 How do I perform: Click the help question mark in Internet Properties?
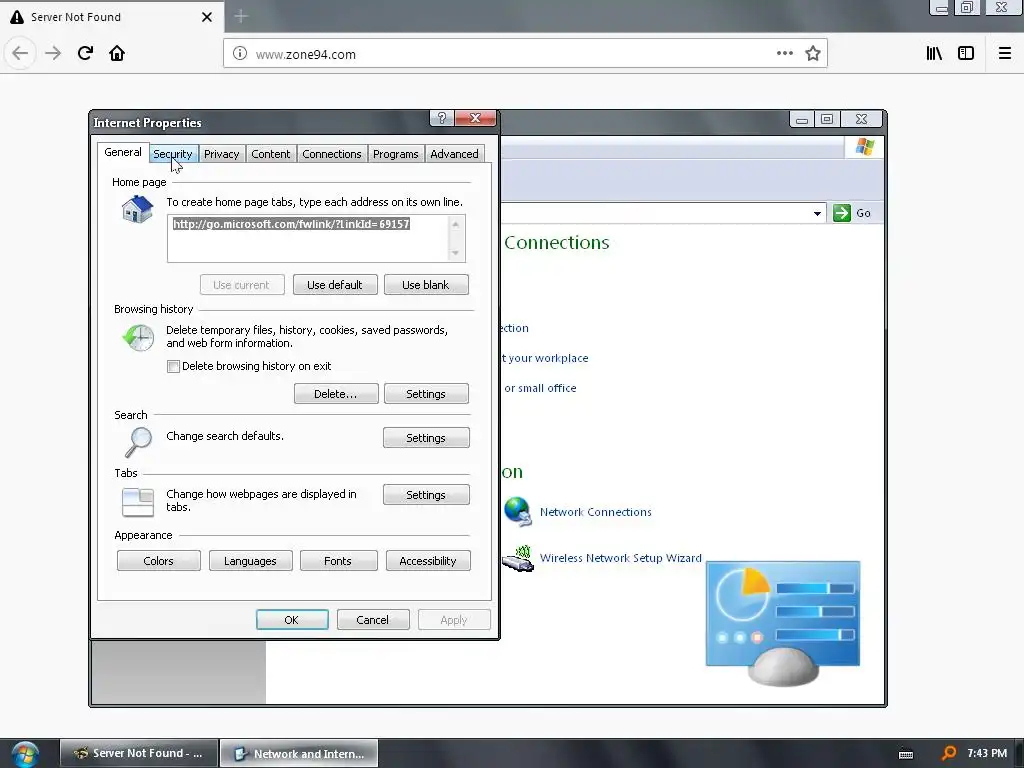click(441, 118)
